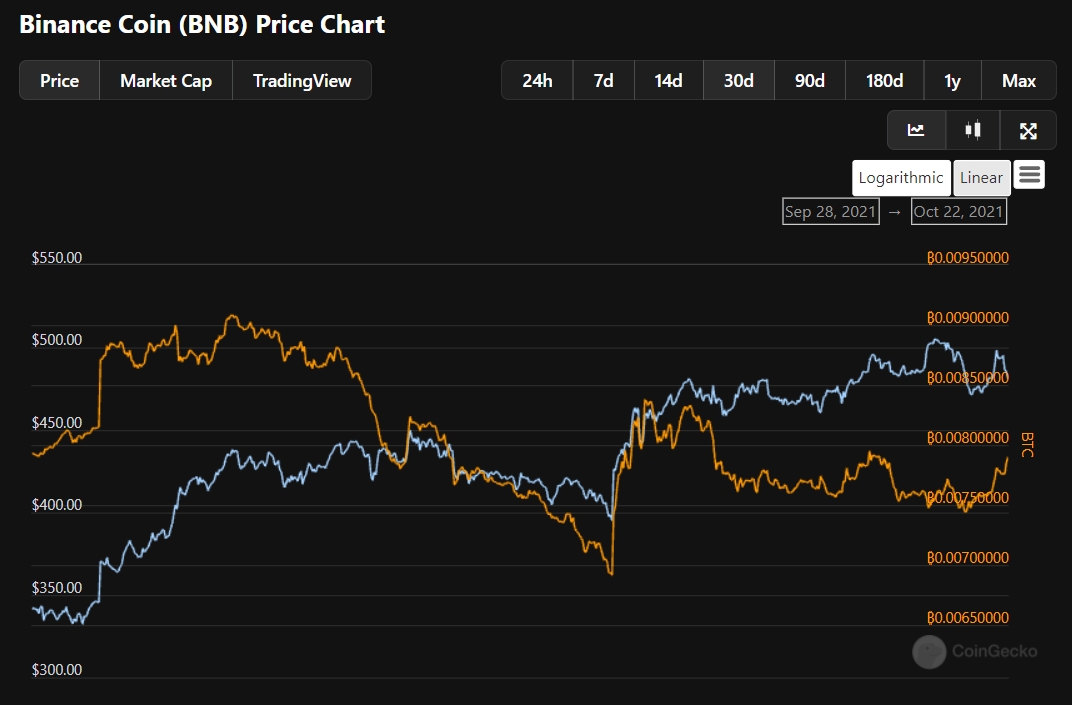Viewport: 1072px width, 705px height.
Task: Show the Max time range
Action: click(x=1019, y=81)
